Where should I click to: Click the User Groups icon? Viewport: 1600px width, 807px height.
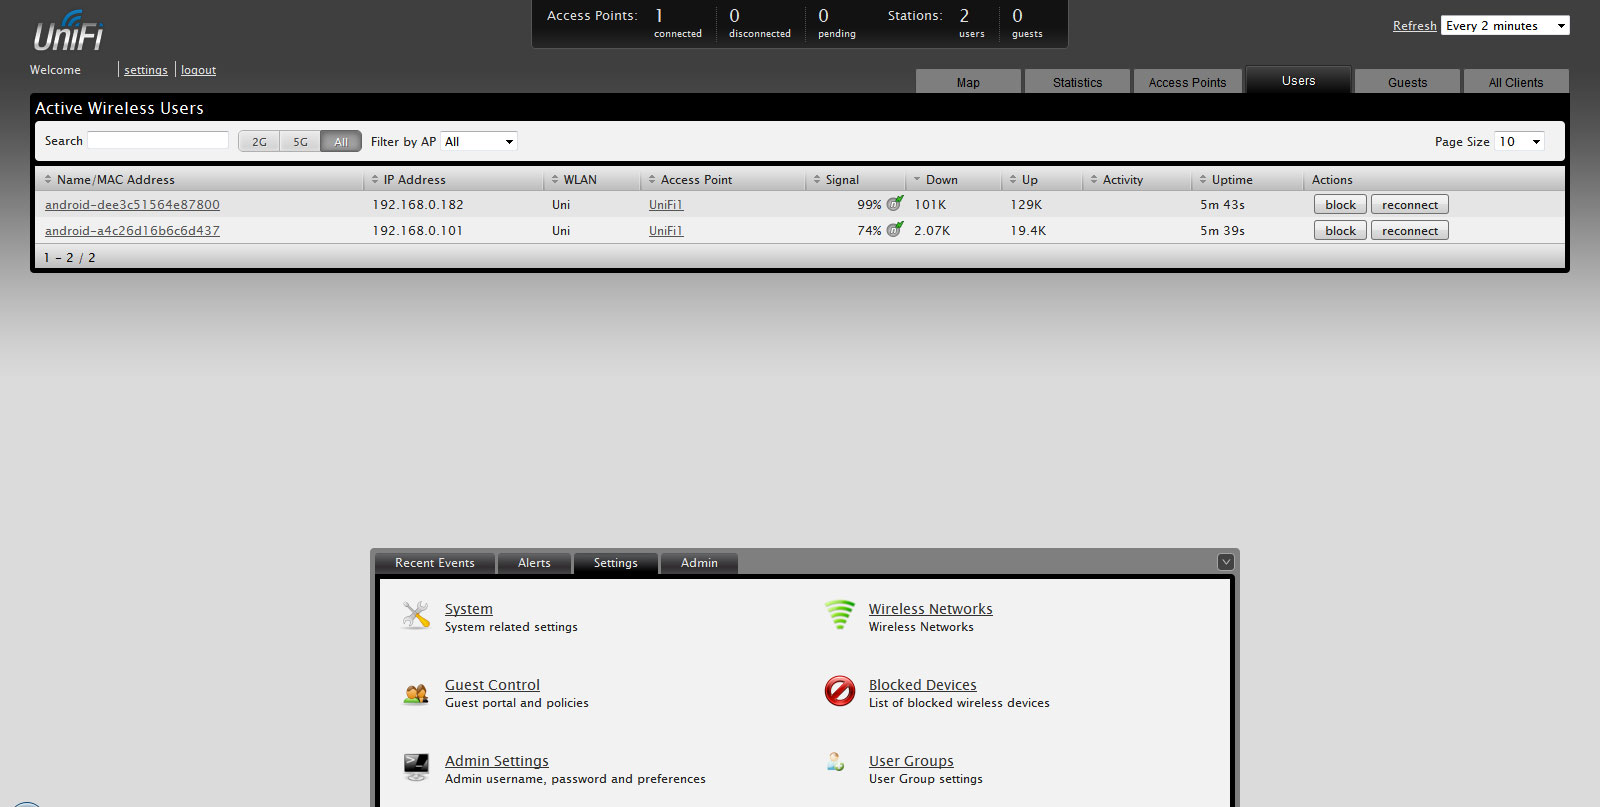836,762
